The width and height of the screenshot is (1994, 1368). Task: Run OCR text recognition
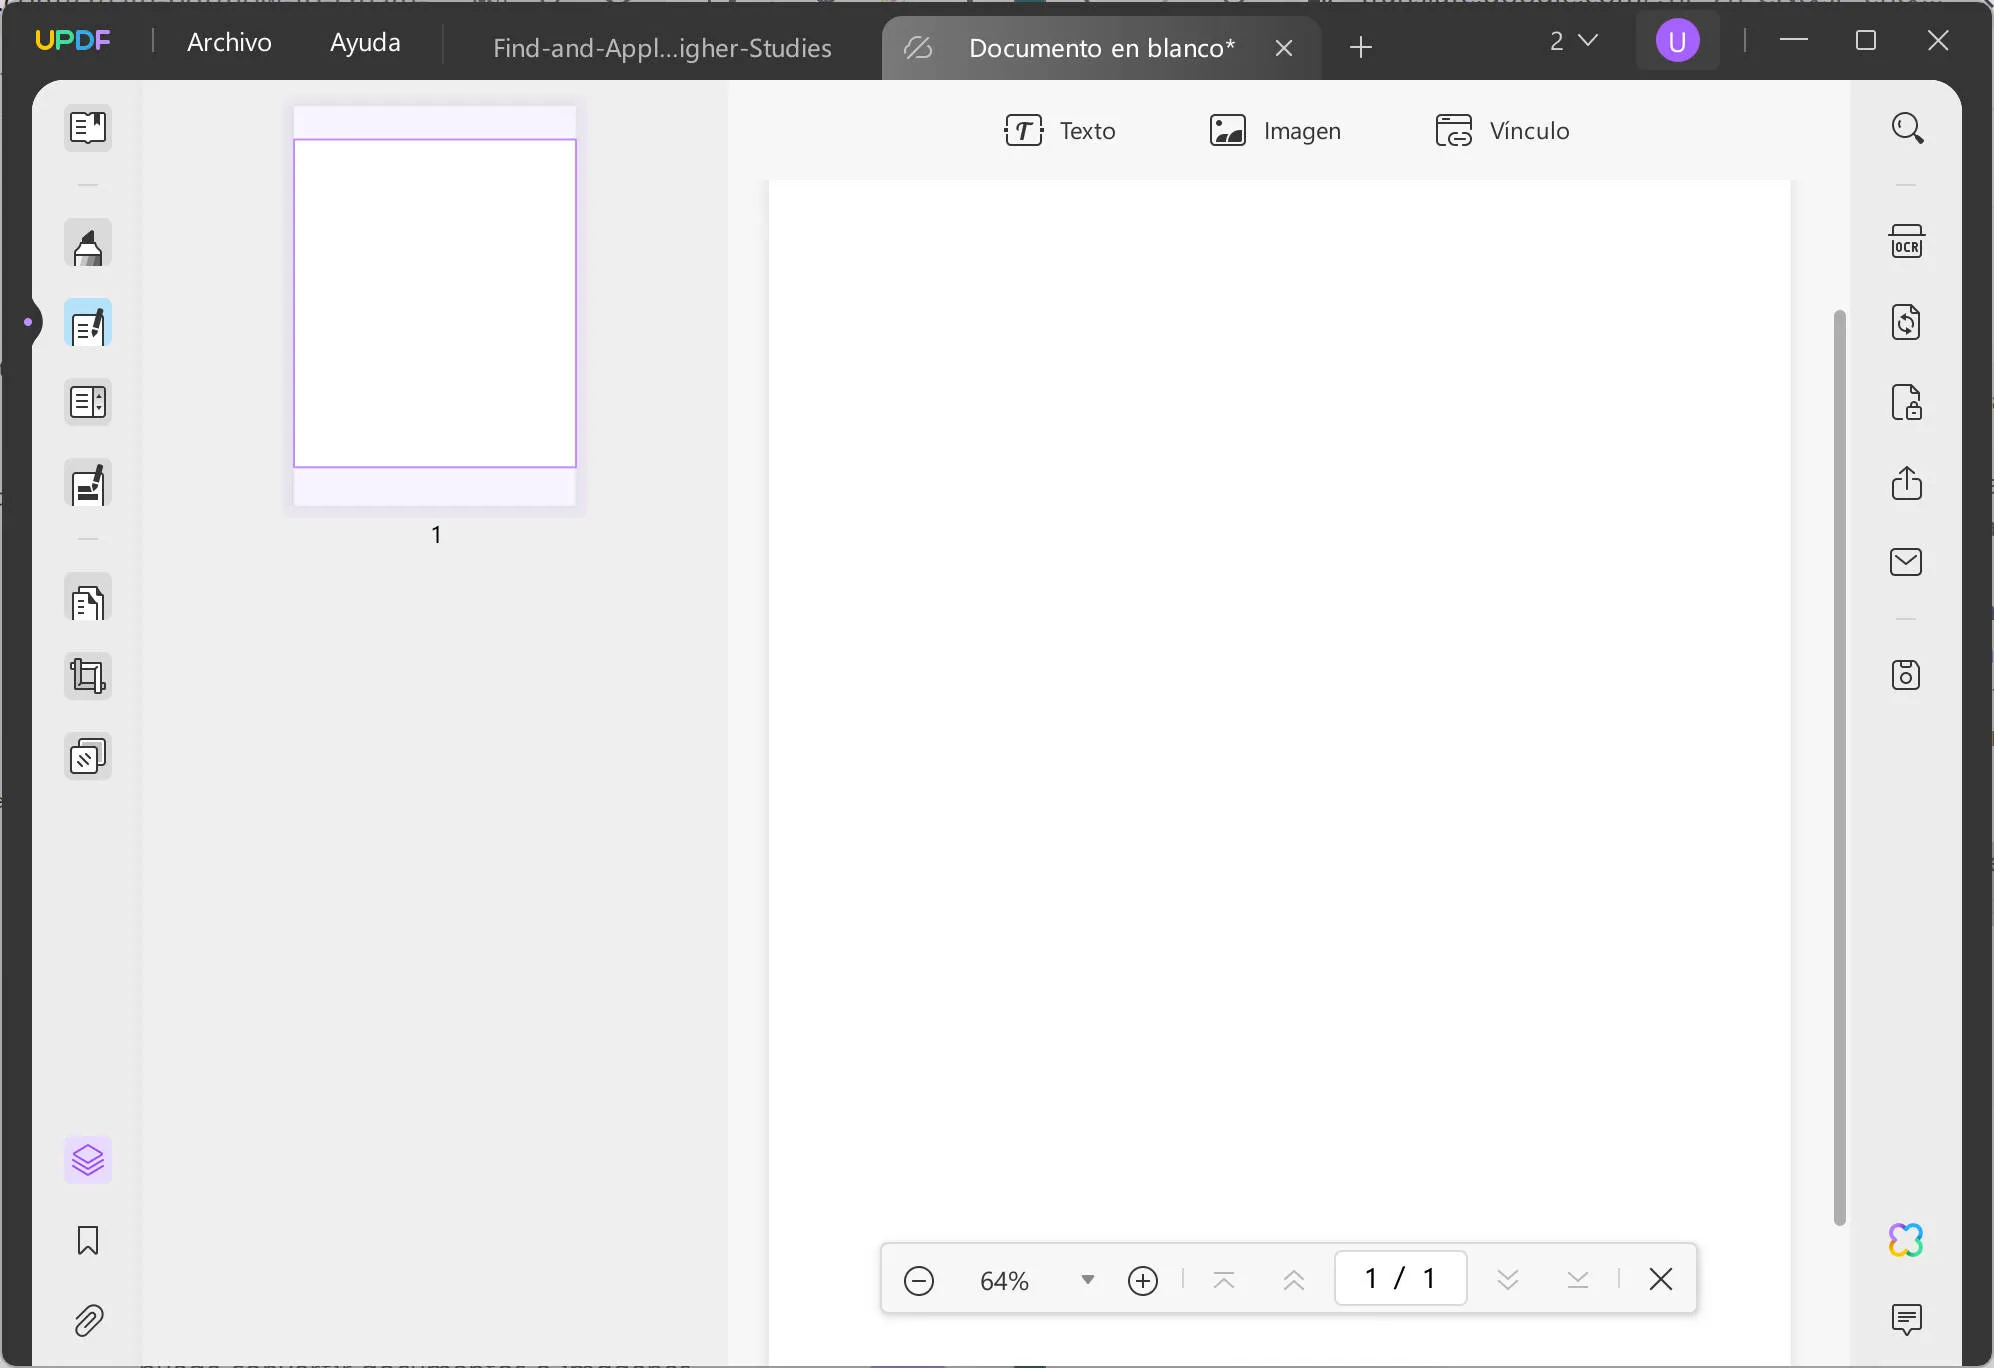1907,242
